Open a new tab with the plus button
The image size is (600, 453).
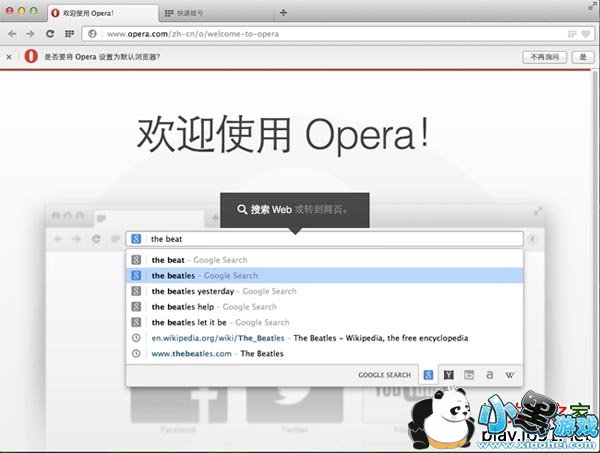(283, 13)
